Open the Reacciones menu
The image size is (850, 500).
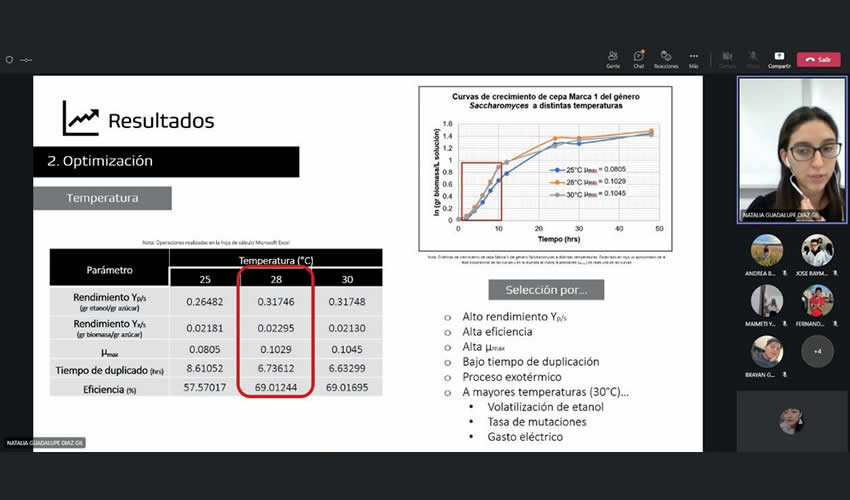point(666,57)
